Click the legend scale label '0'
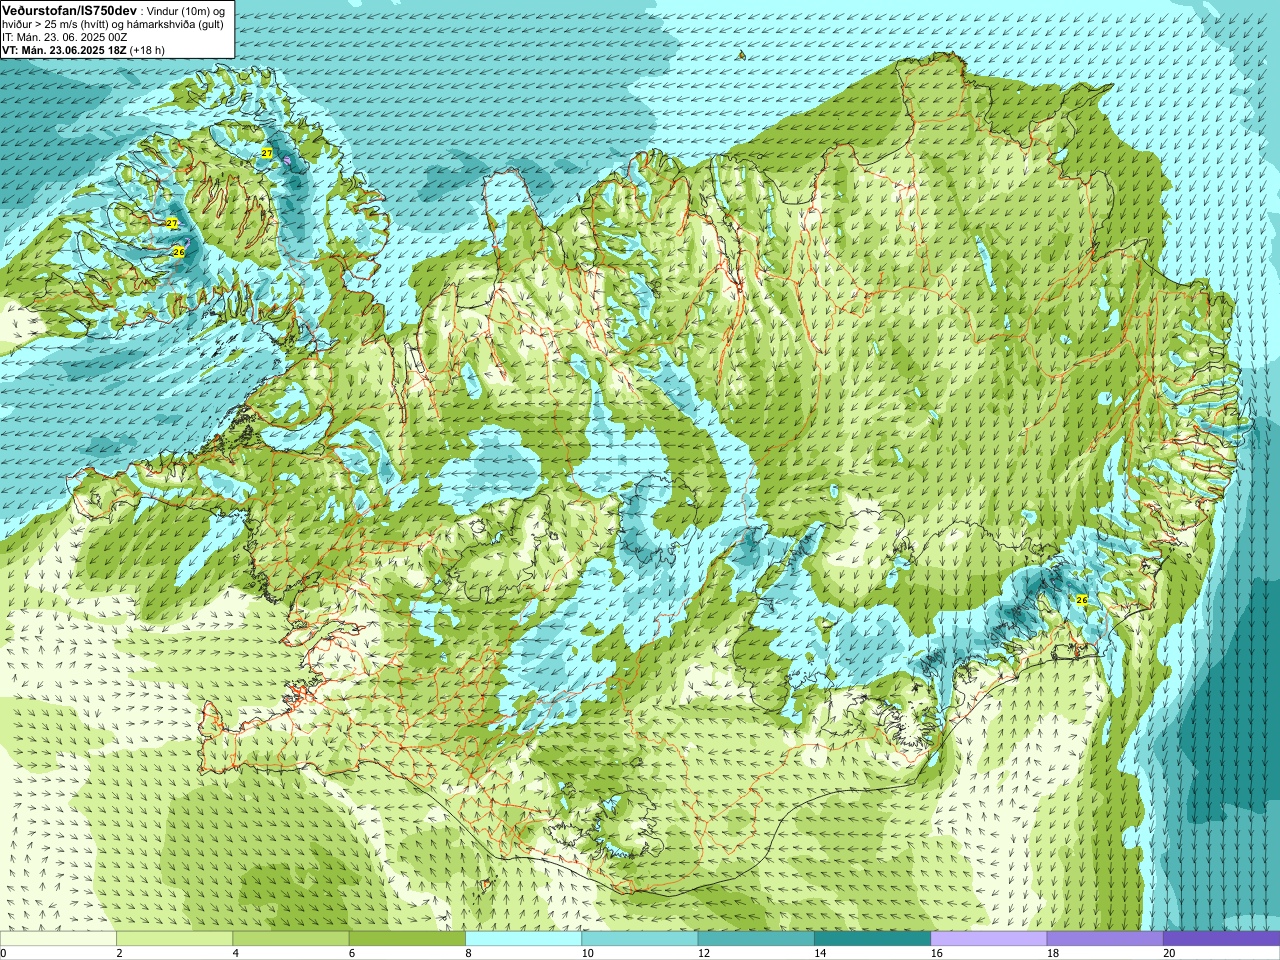The width and height of the screenshot is (1280, 960). 3,953
